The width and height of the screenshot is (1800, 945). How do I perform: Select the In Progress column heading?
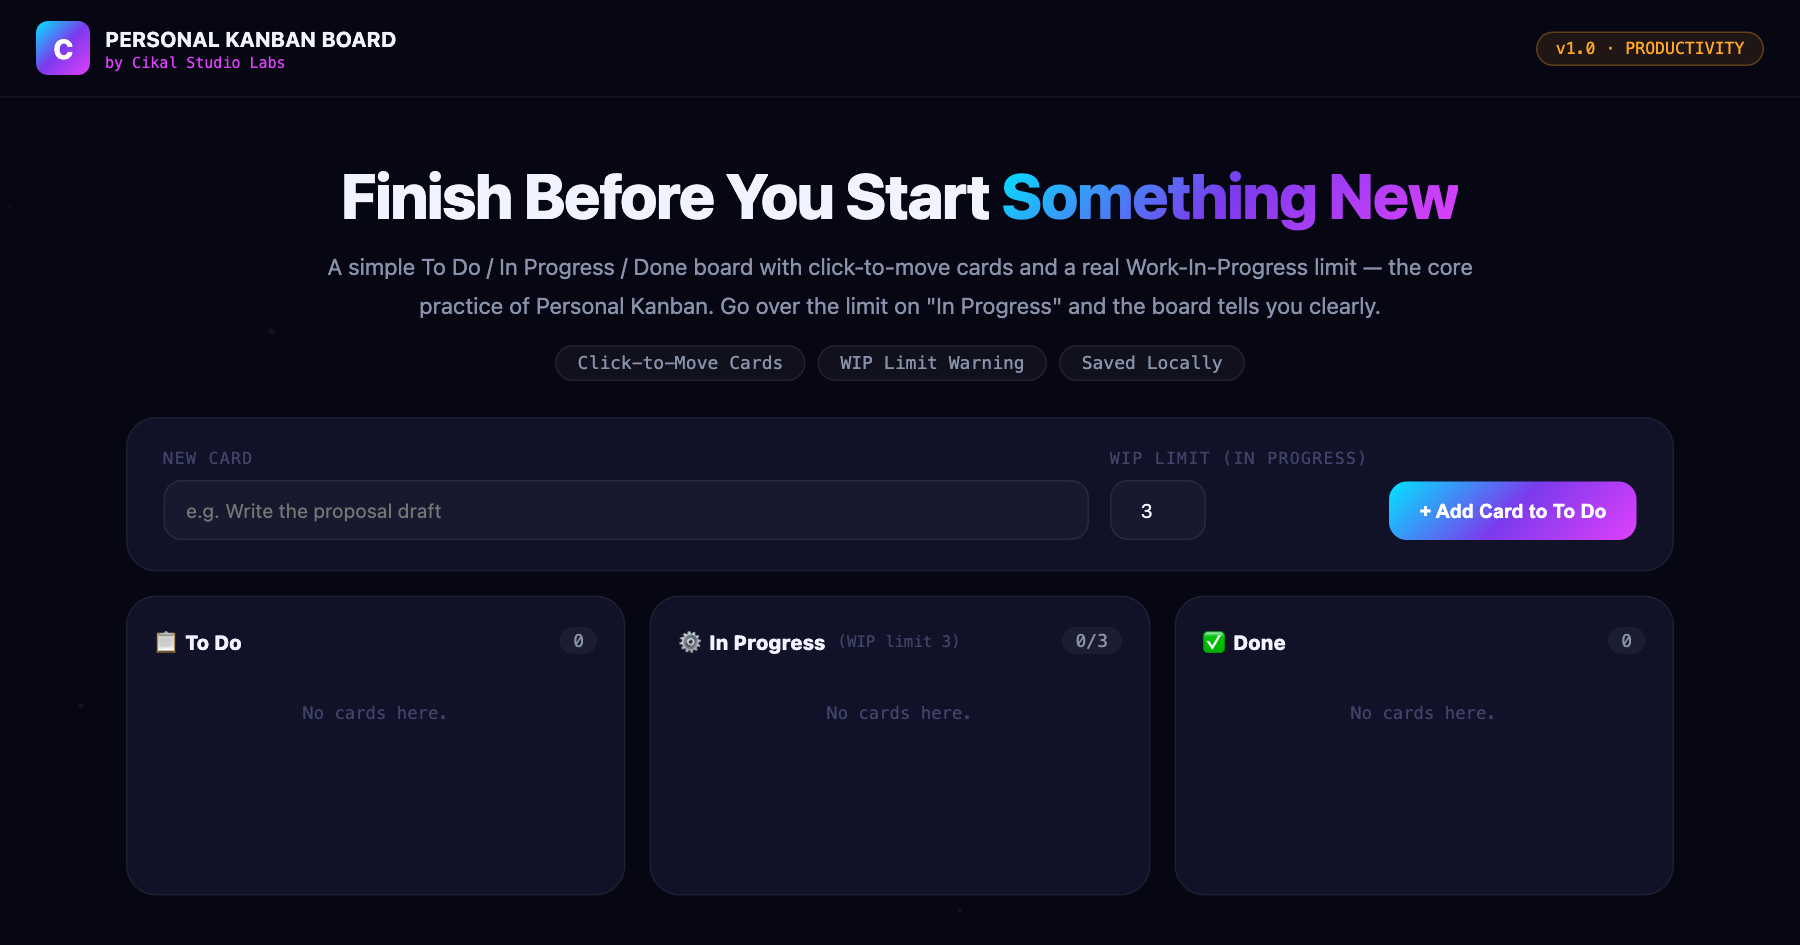point(767,643)
